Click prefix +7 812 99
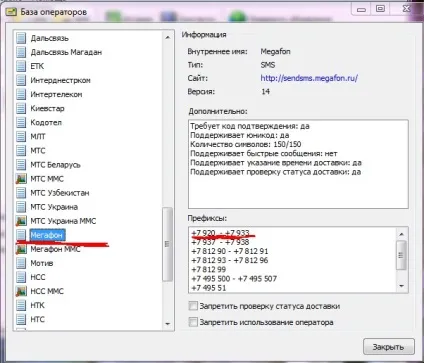 pyautogui.click(x=209, y=269)
